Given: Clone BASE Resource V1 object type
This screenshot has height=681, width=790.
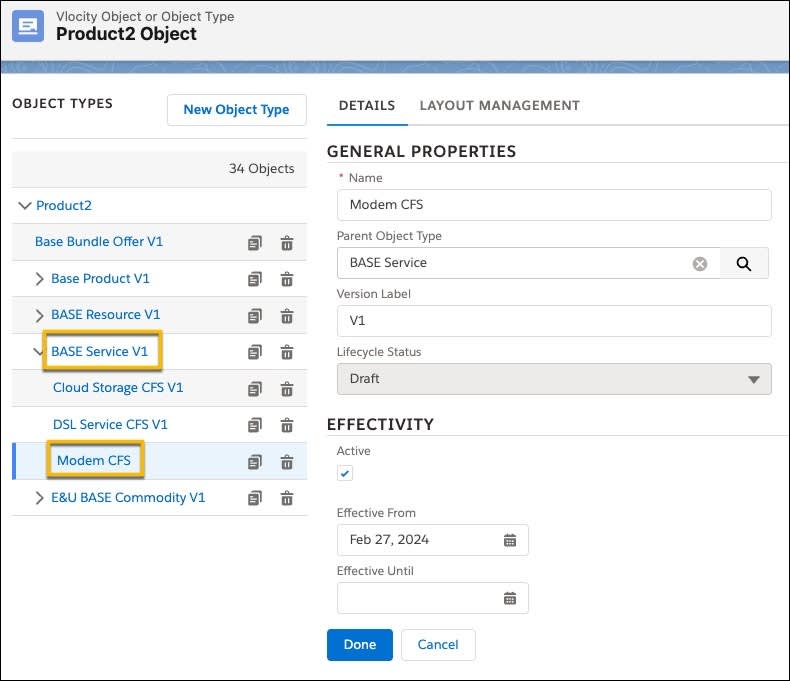Looking at the screenshot, I should pos(255,316).
